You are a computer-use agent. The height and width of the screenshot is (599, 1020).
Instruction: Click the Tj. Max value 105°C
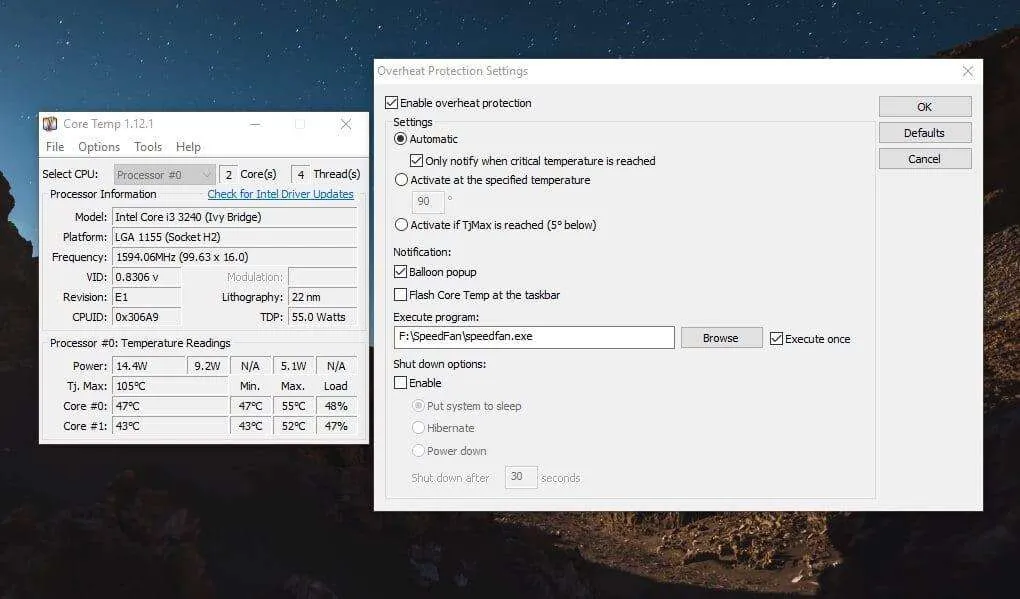point(170,386)
